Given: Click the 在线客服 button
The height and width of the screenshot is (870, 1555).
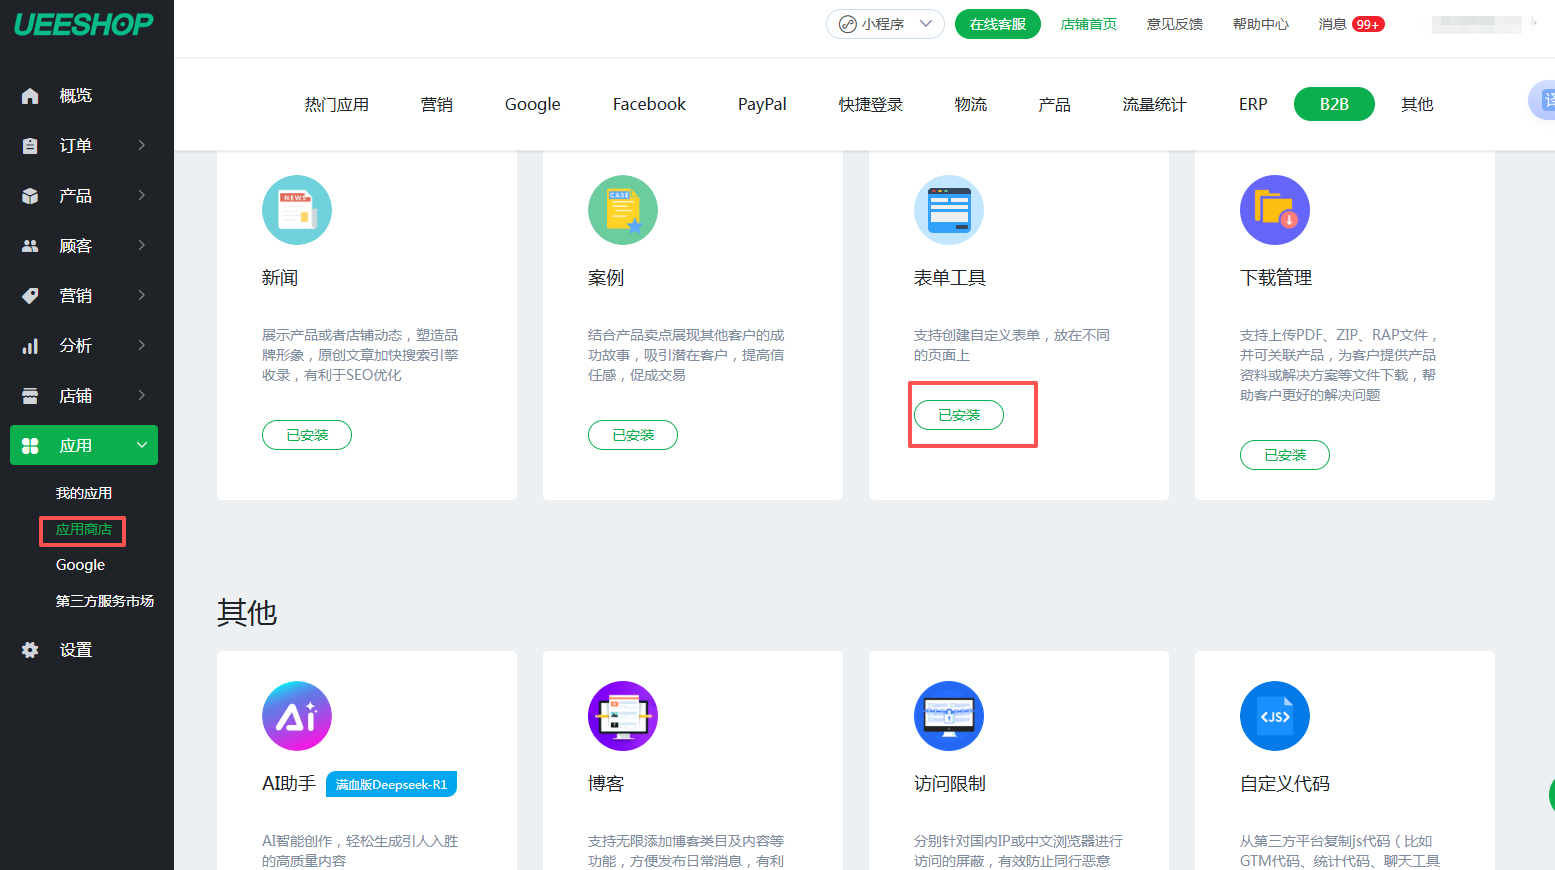Looking at the screenshot, I should [x=997, y=24].
